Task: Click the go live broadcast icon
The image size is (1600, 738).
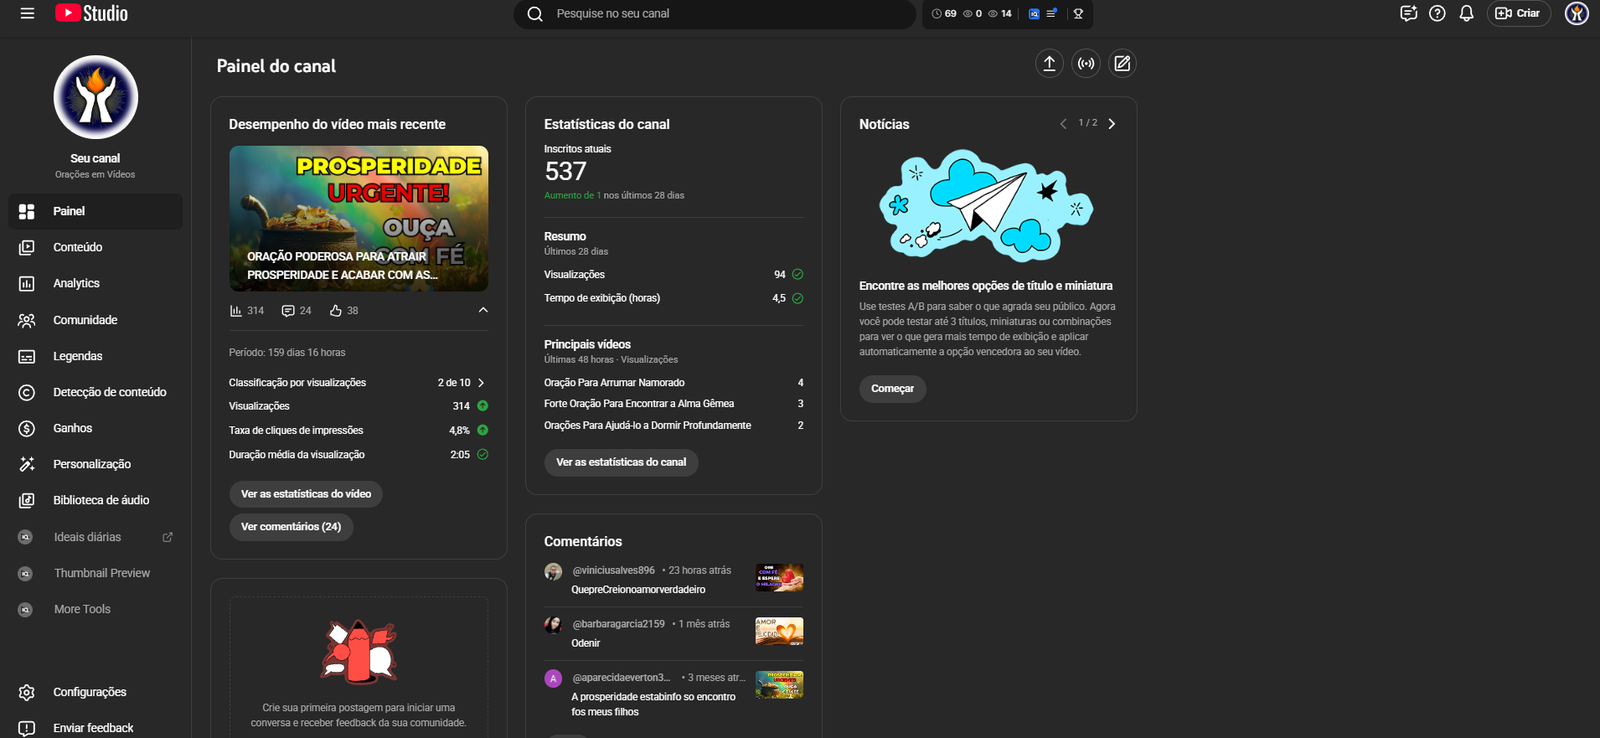Action: [1086, 63]
